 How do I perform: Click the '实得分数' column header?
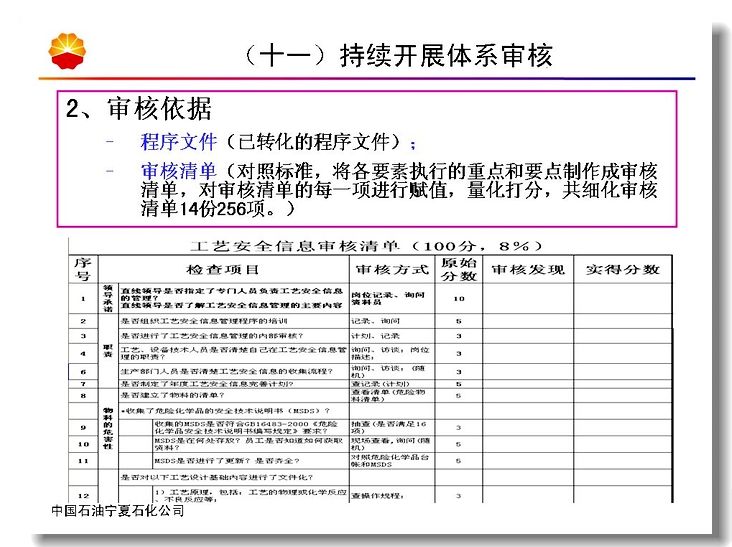point(622,269)
